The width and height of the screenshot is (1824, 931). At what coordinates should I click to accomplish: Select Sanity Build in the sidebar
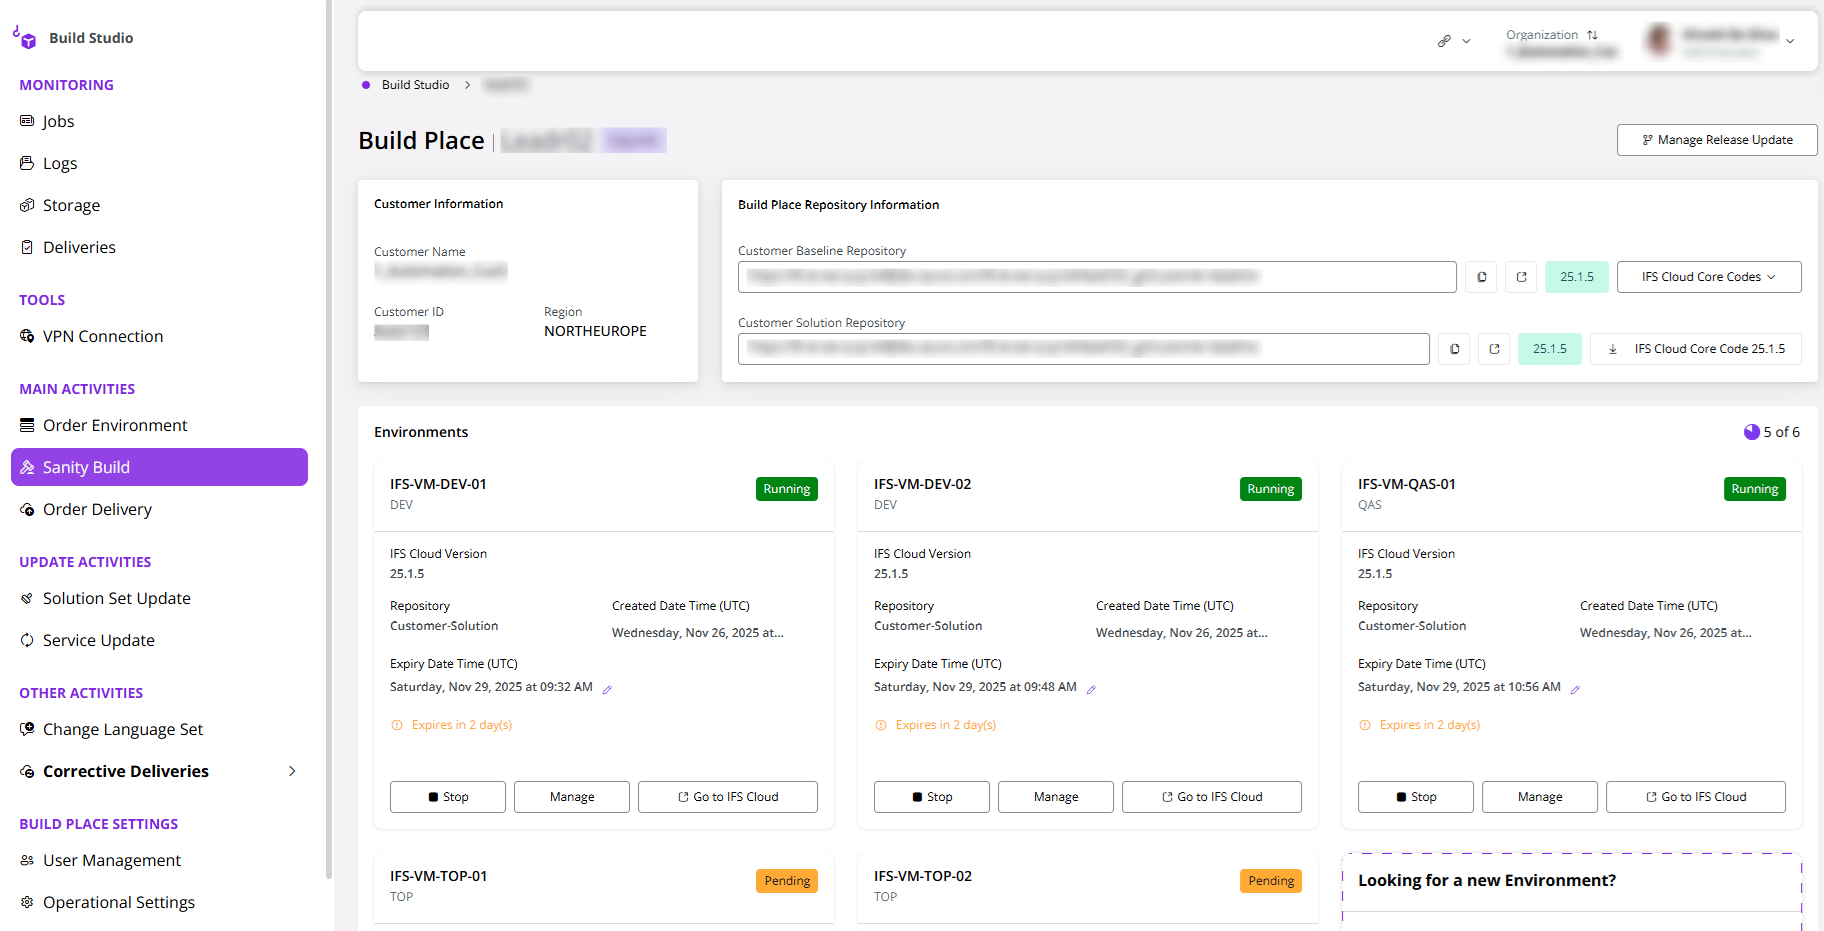(159, 467)
